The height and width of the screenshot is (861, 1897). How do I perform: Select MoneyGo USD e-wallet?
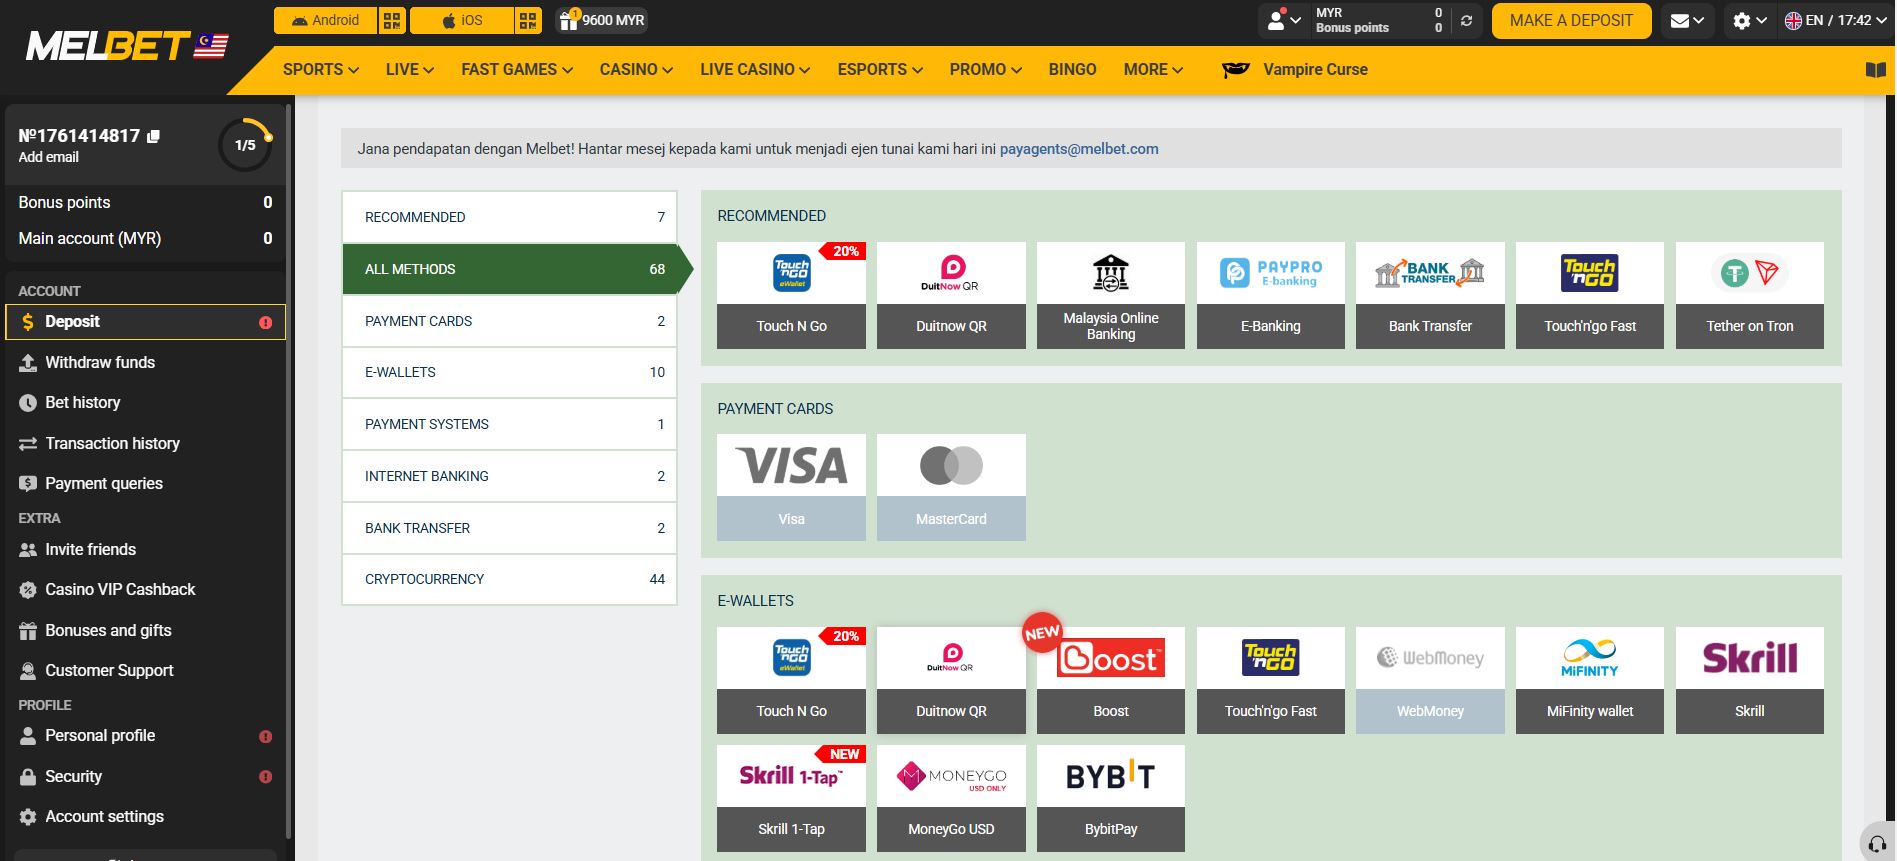point(951,798)
